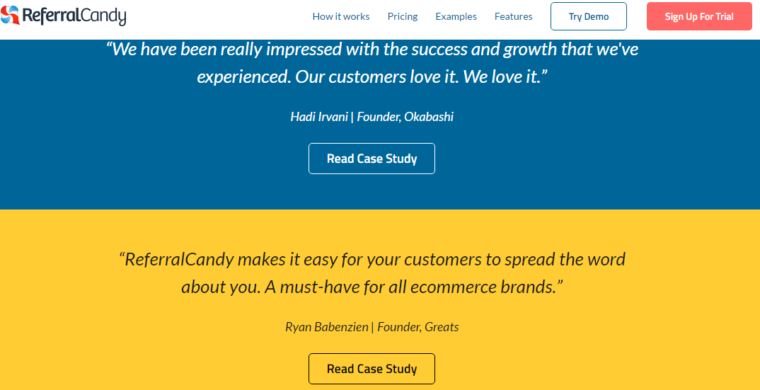Image resolution: width=760 pixels, height=390 pixels.
Task: Click the text "Founder, Okabashi"
Action: (x=405, y=117)
